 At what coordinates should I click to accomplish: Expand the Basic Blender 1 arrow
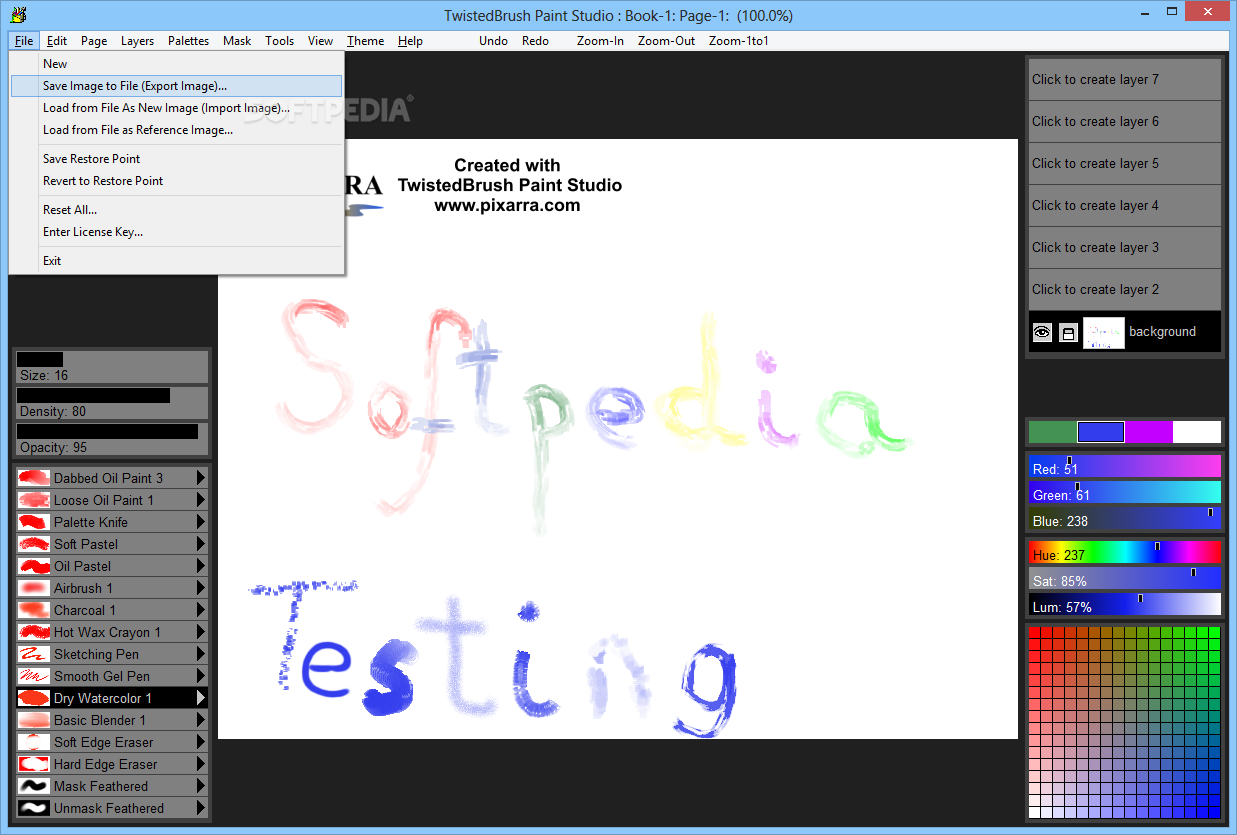click(200, 720)
